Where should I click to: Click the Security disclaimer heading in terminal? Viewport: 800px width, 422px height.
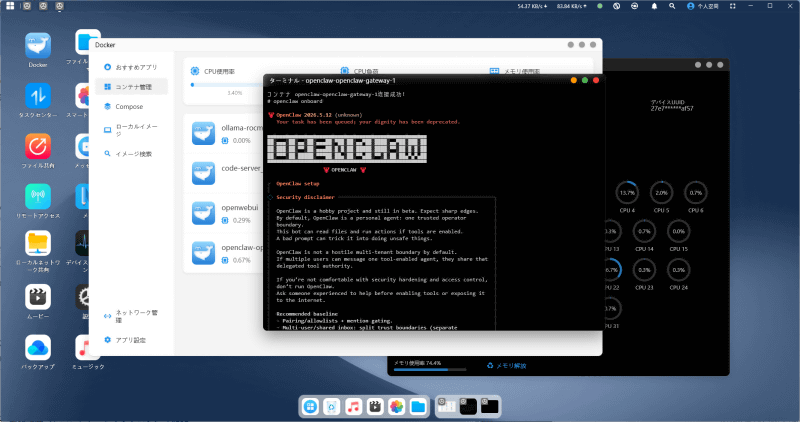click(305, 197)
